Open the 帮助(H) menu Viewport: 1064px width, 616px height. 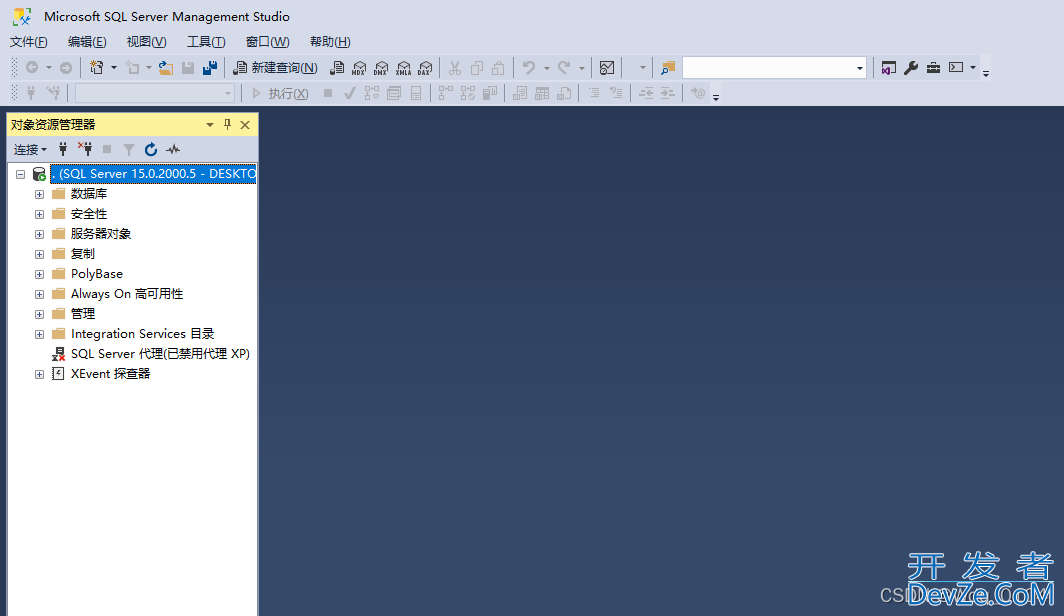(x=330, y=42)
